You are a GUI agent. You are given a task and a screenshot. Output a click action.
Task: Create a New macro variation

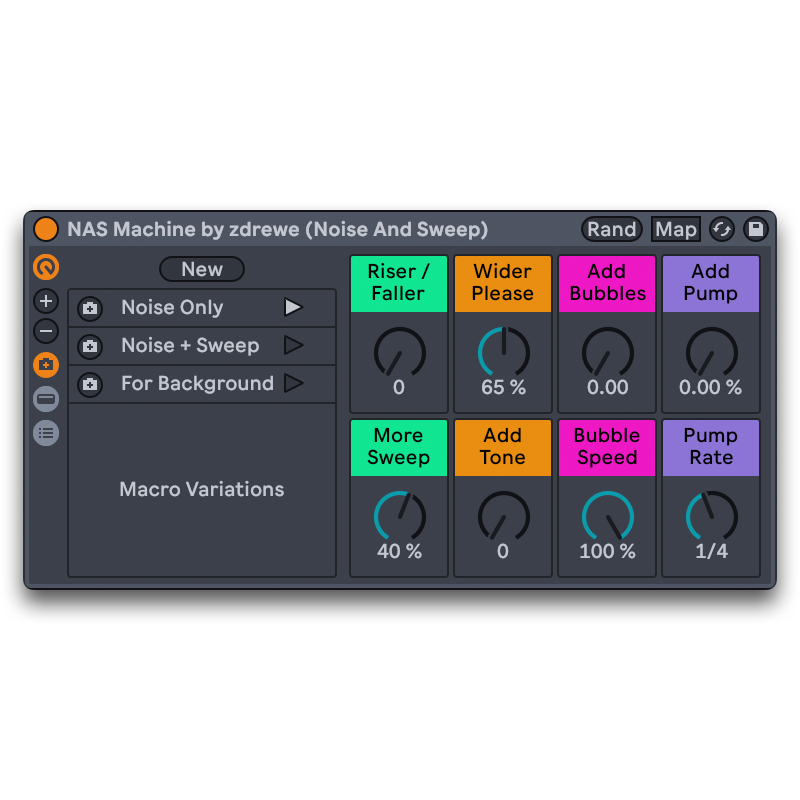coord(202,269)
